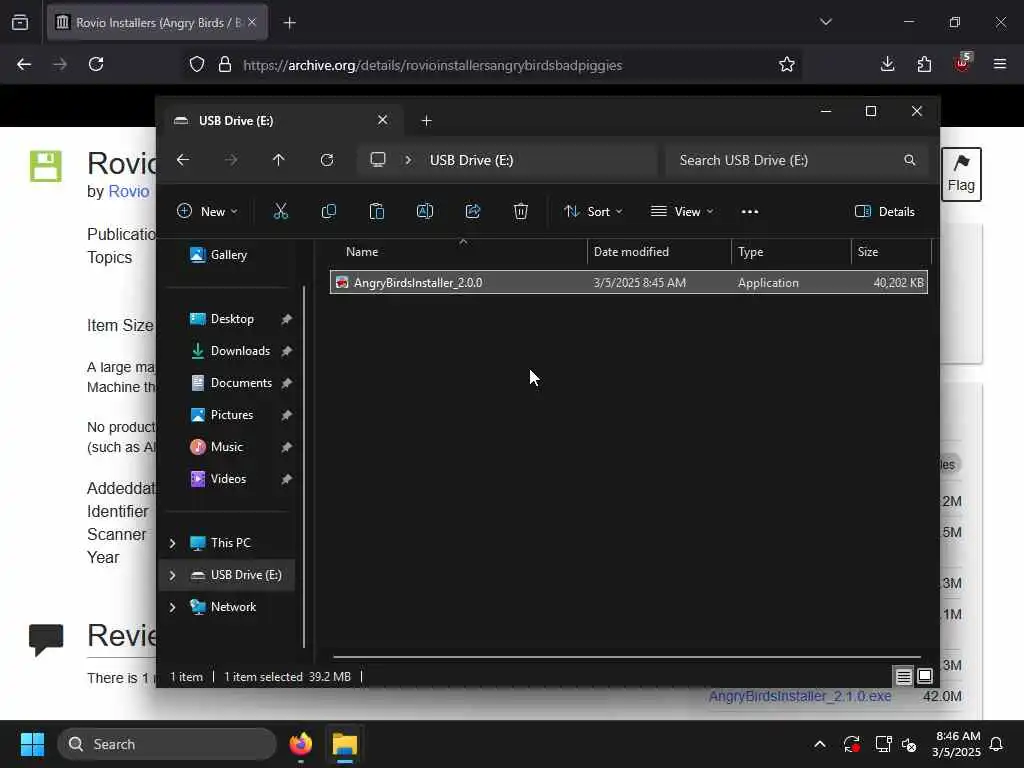1024x768 pixels.
Task: Select AngryBirdsInstaller_2.0.0 file
Action: 628,282
